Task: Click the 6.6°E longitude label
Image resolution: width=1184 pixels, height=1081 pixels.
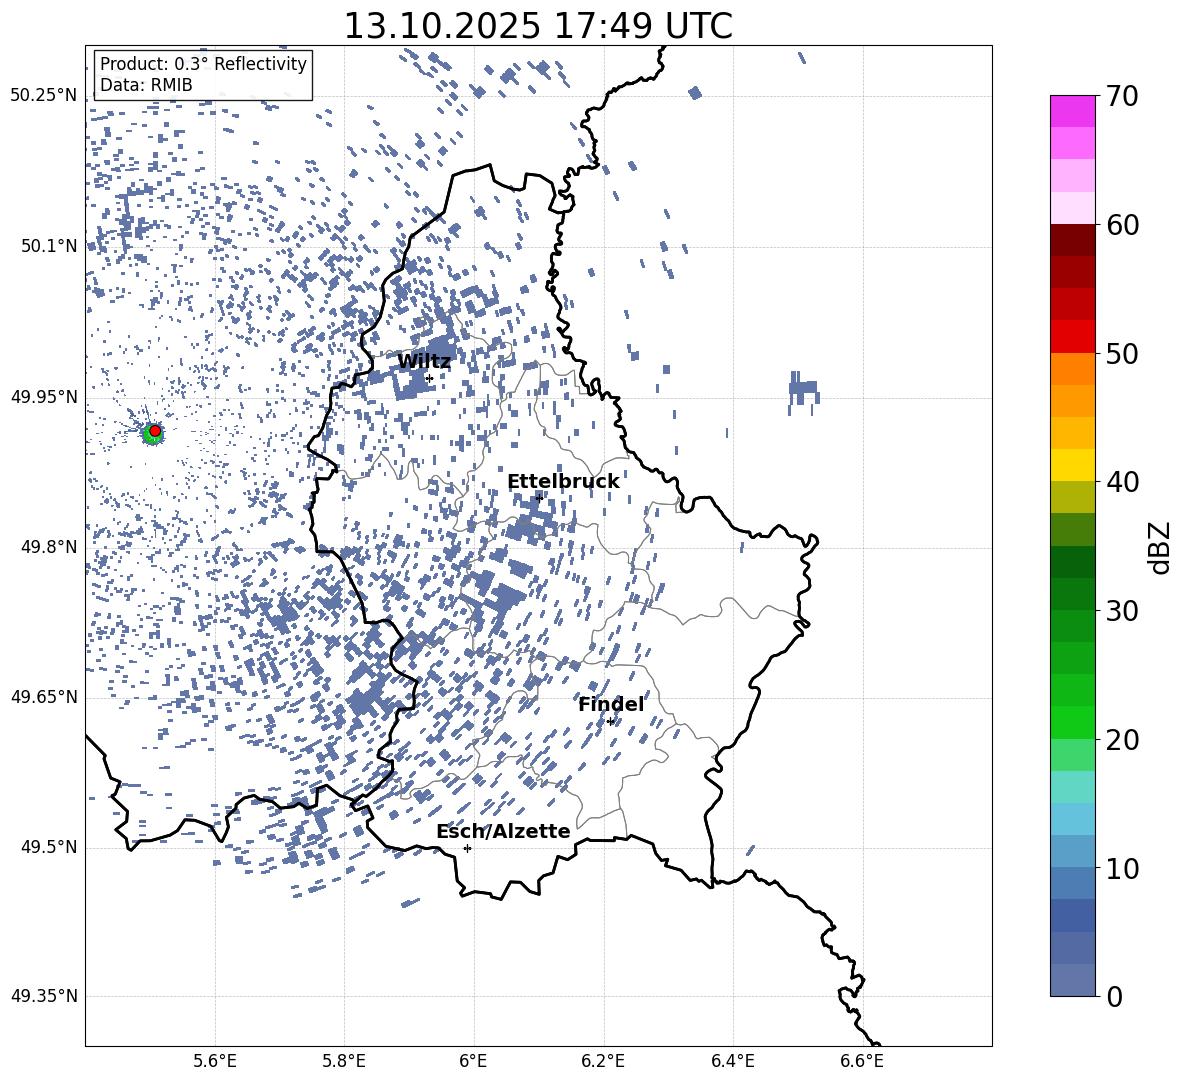Action: click(x=862, y=1061)
